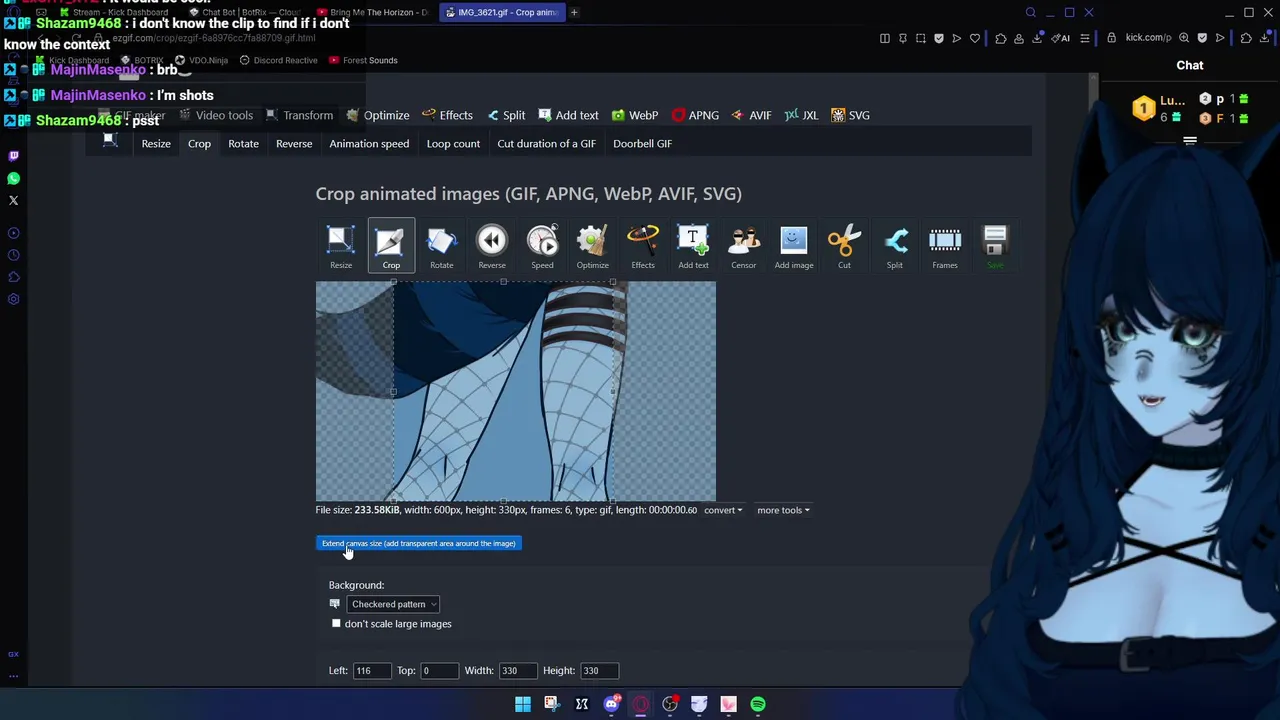The width and height of the screenshot is (1280, 720).
Task: Open the Cut scissors tool
Action: pos(844,246)
